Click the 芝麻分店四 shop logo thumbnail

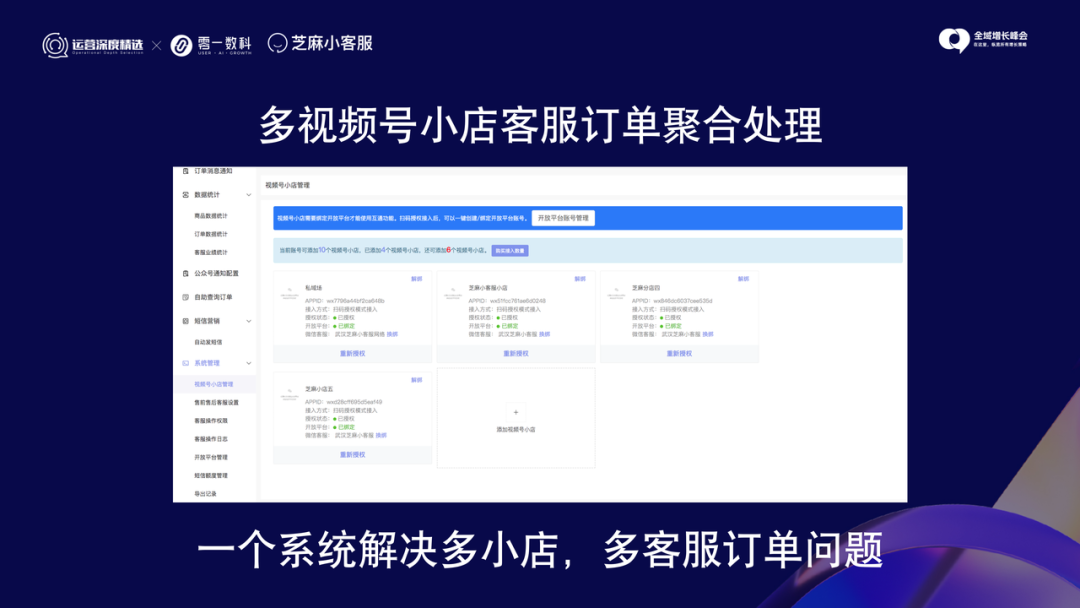616,294
